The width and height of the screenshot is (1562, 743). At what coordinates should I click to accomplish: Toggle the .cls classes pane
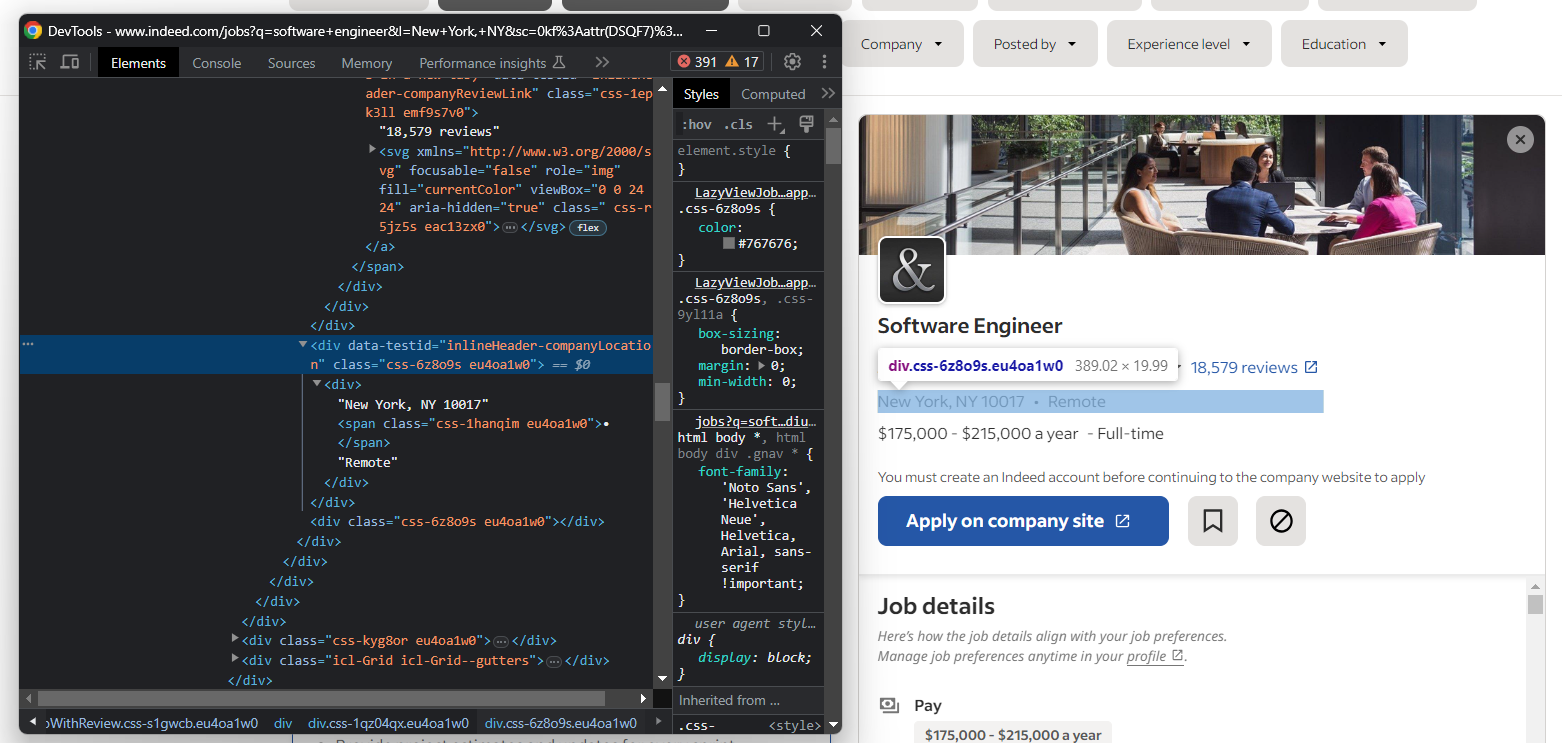pyautogui.click(x=738, y=125)
